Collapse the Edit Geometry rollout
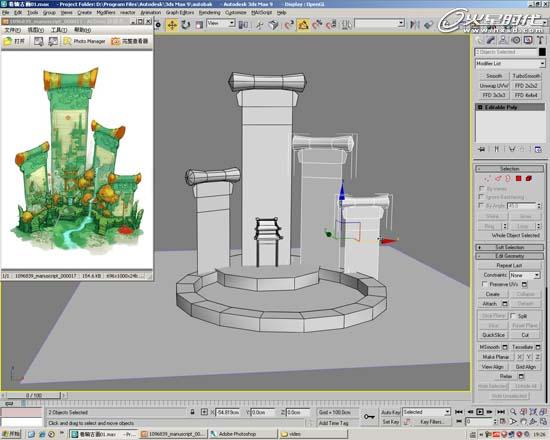 click(x=509, y=256)
